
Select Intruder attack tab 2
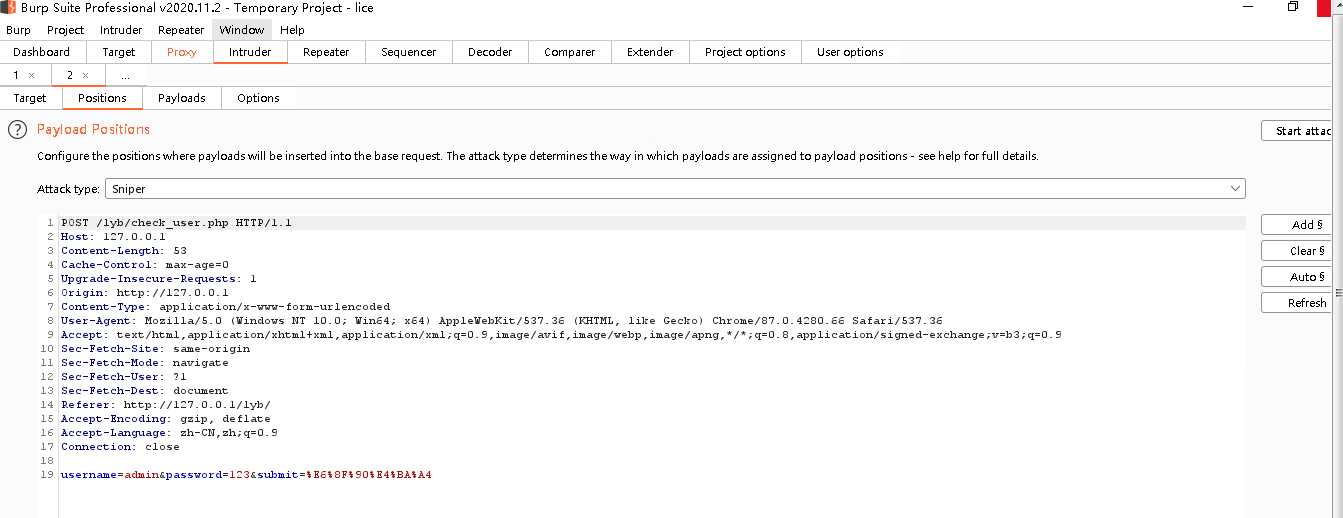(70, 76)
